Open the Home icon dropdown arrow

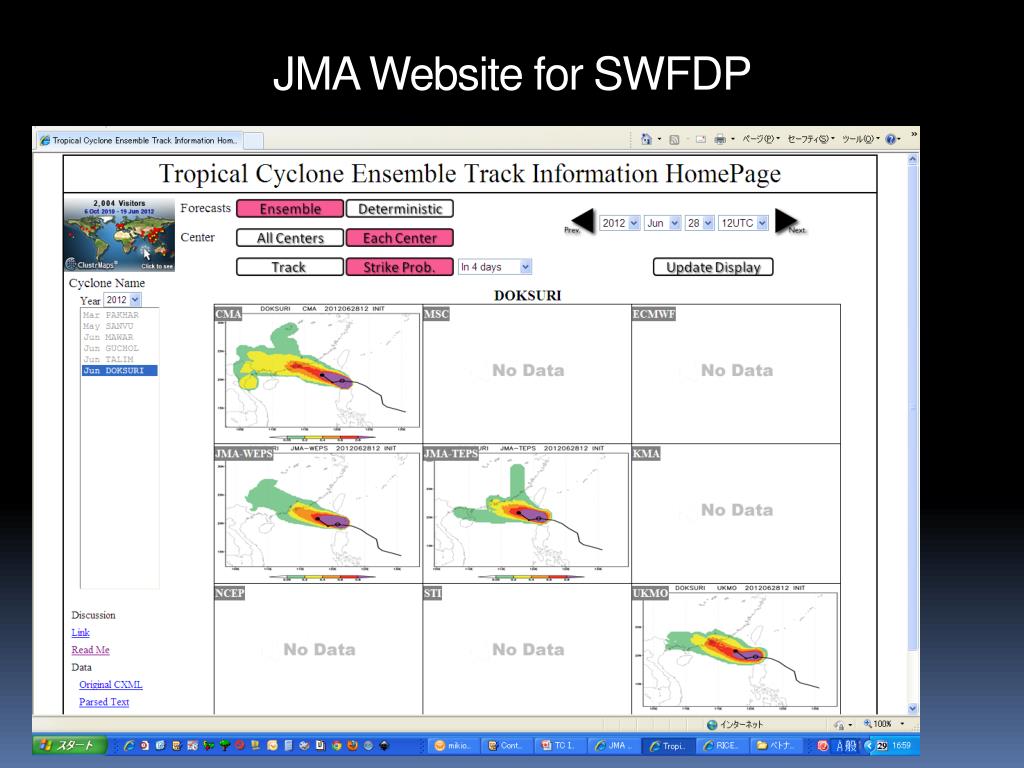pos(659,139)
